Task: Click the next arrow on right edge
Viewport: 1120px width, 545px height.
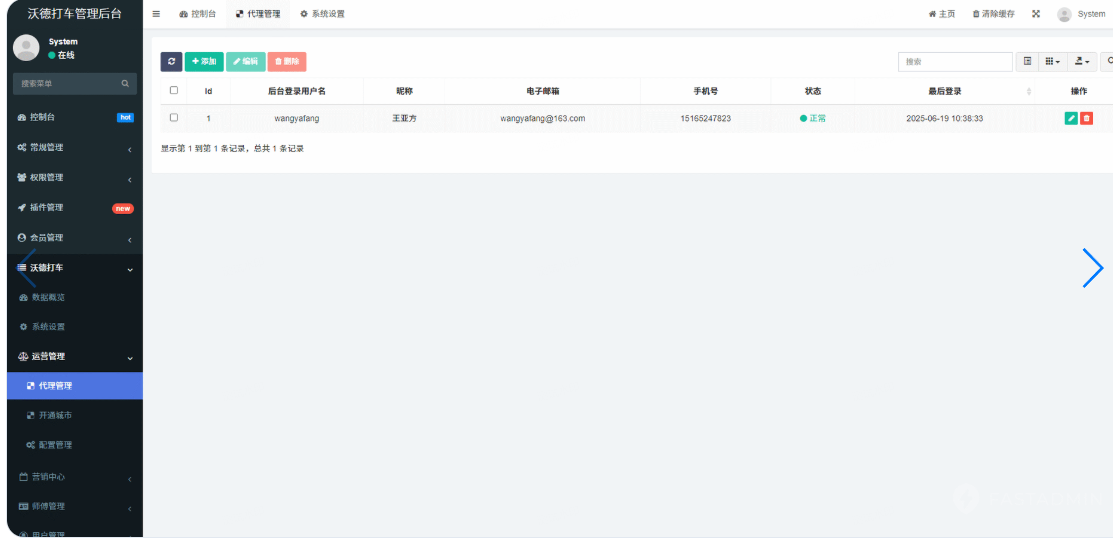Action: coord(1092,268)
